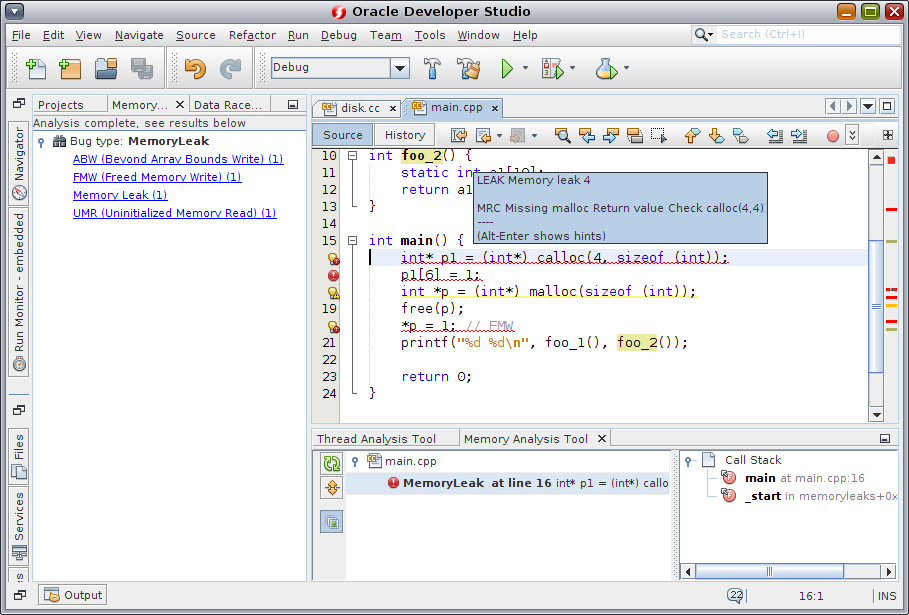The image size is (909, 615).
Task: Switch to the disk.cc editor tab
Action: (x=359, y=107)
